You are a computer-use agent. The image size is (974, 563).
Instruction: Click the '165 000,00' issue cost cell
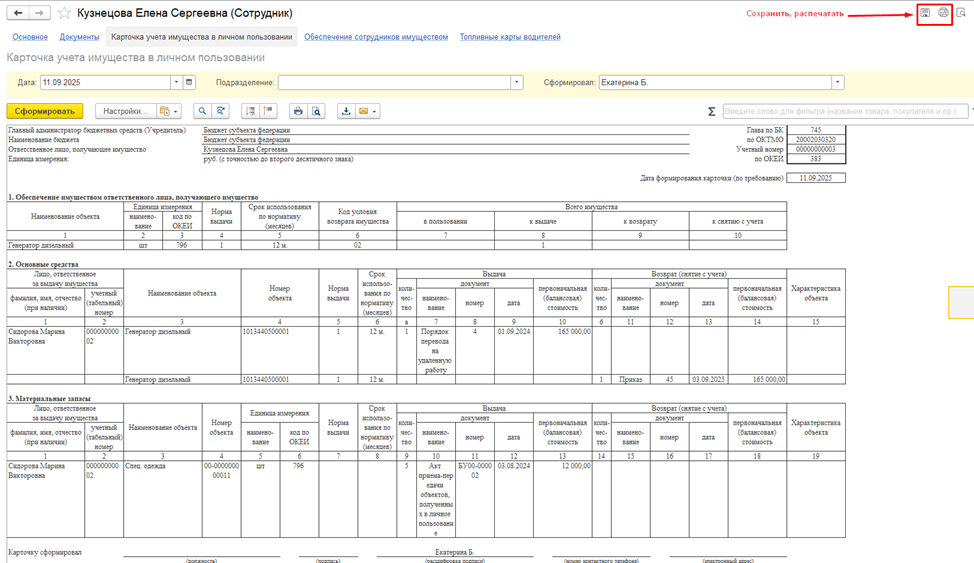562,350
